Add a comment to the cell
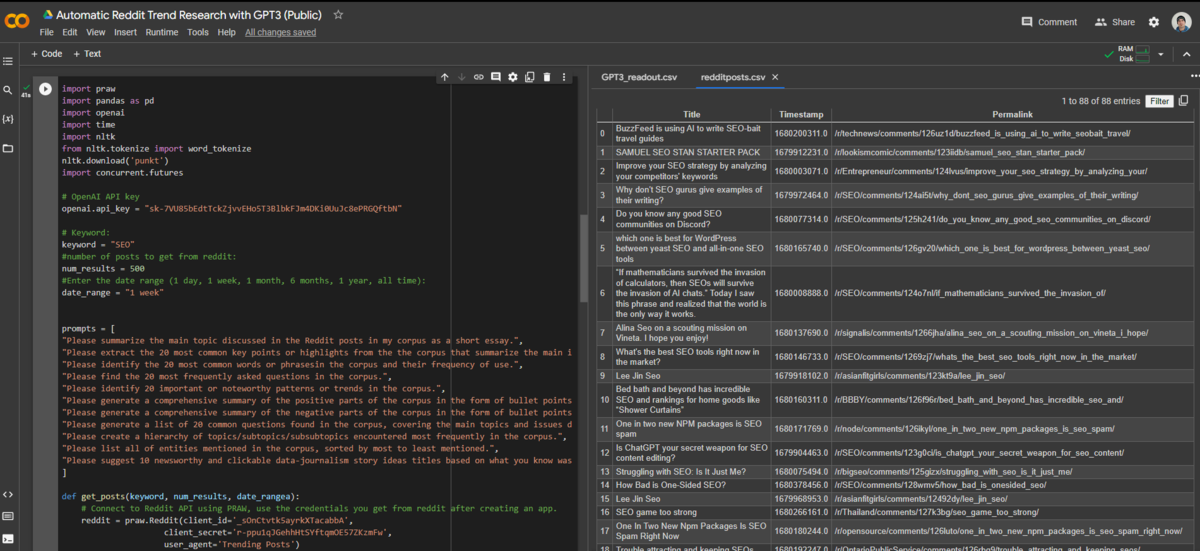This screenshot has height=551, width=1200. [x=495, y=77]
